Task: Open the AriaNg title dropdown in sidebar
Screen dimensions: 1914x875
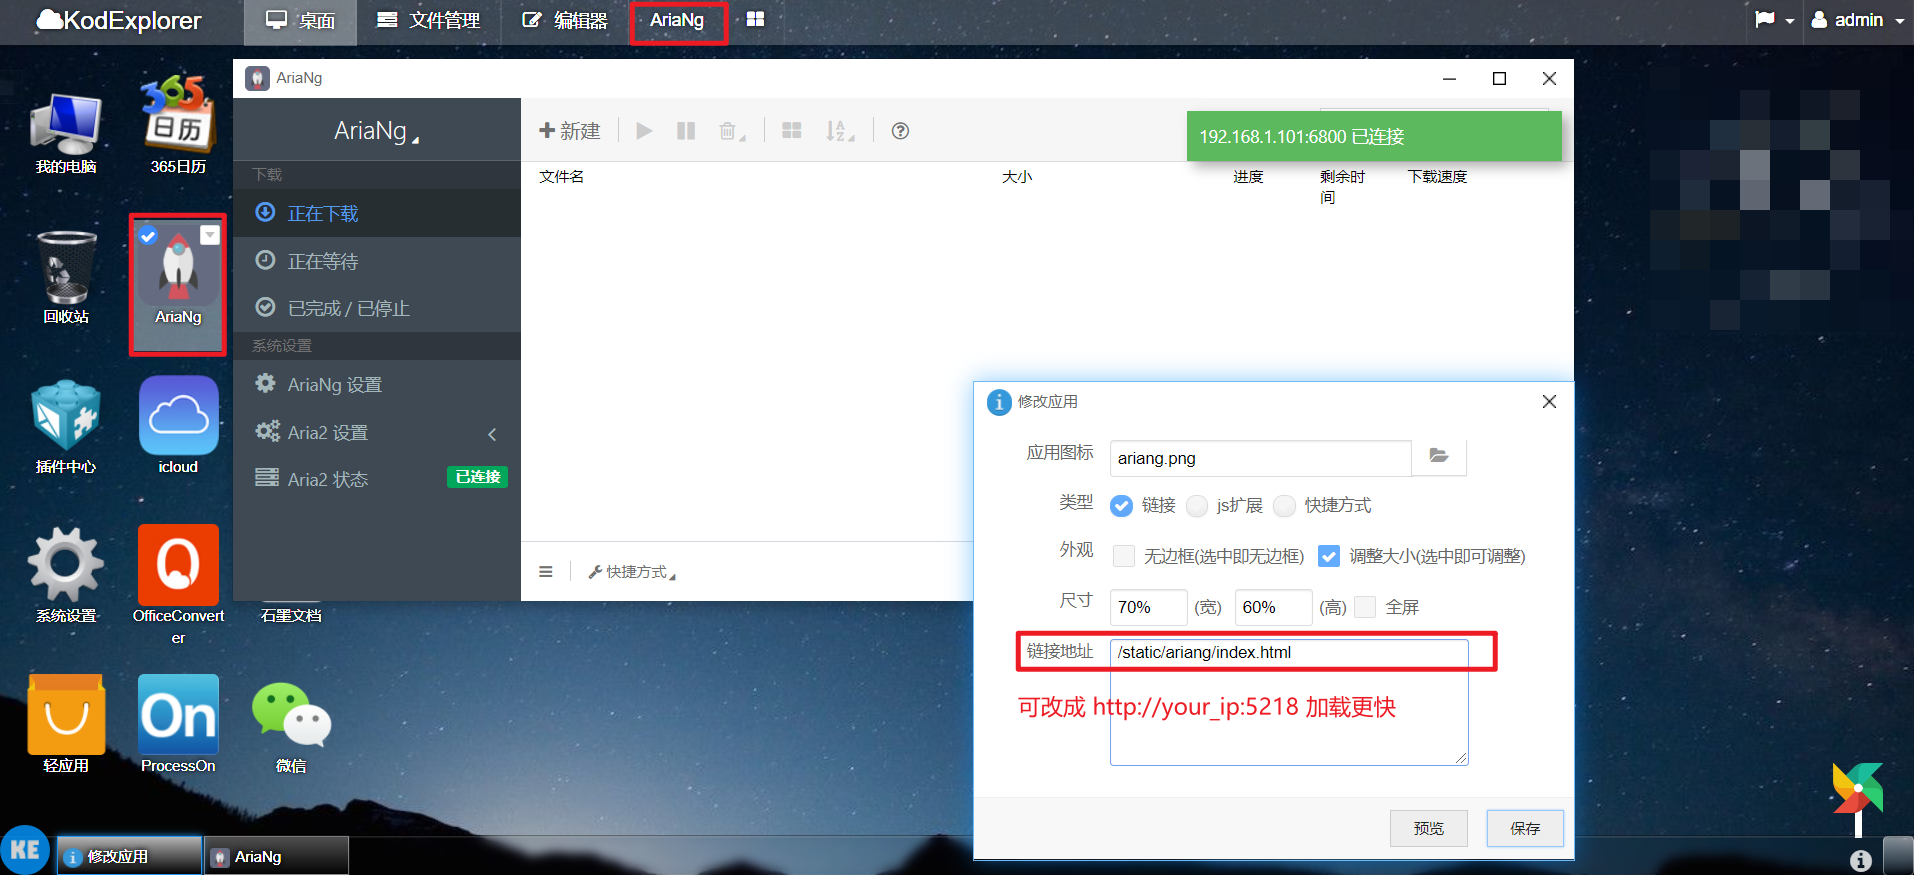Action: click(377, 131)
